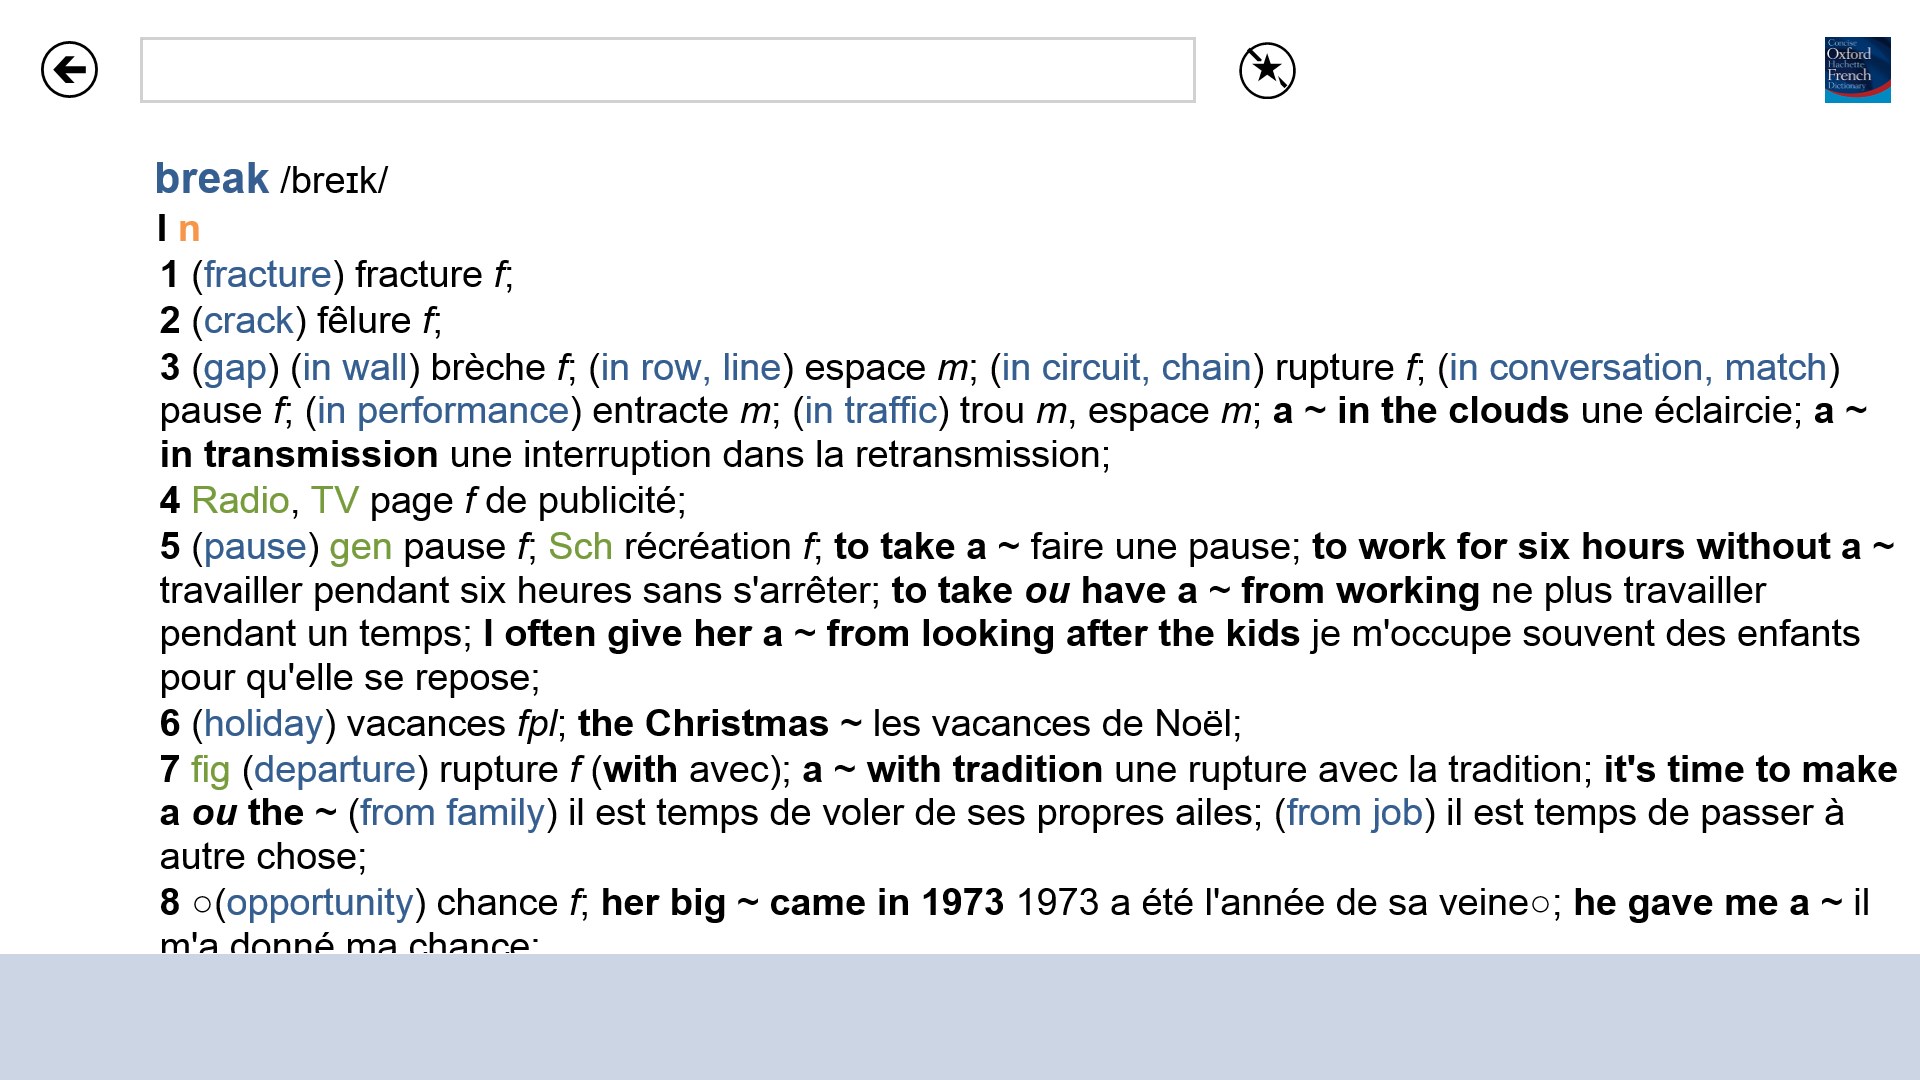Click the 'departure' link in sense 7

click(x=334, y=769)
